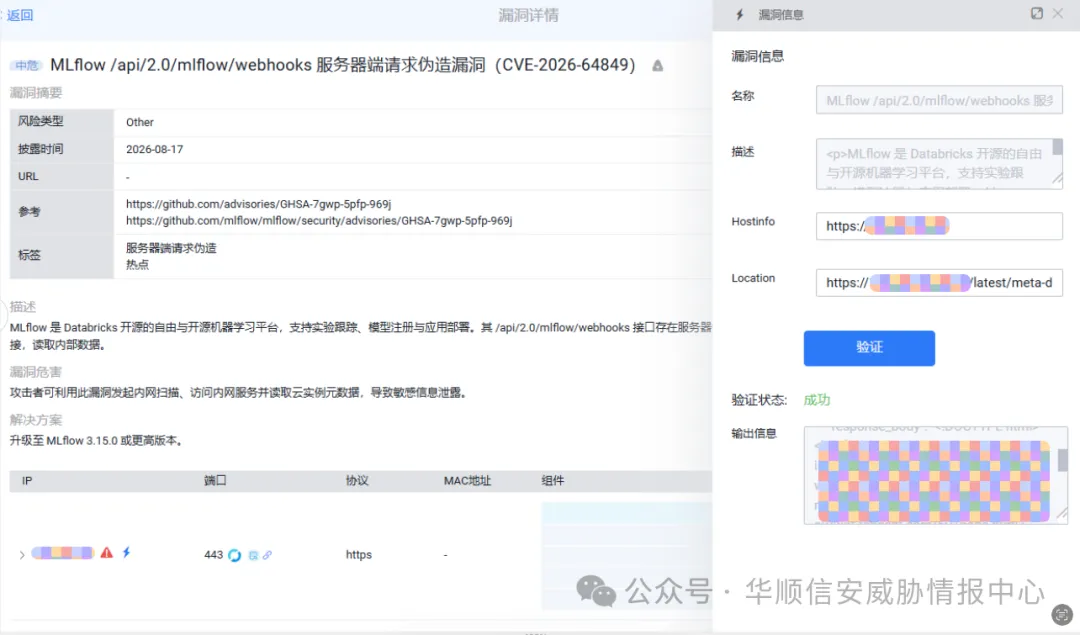Viewport: 1080px width, 635px height.
Task: Expand the masked IP row chevron
Action: [x=21, y=554]
